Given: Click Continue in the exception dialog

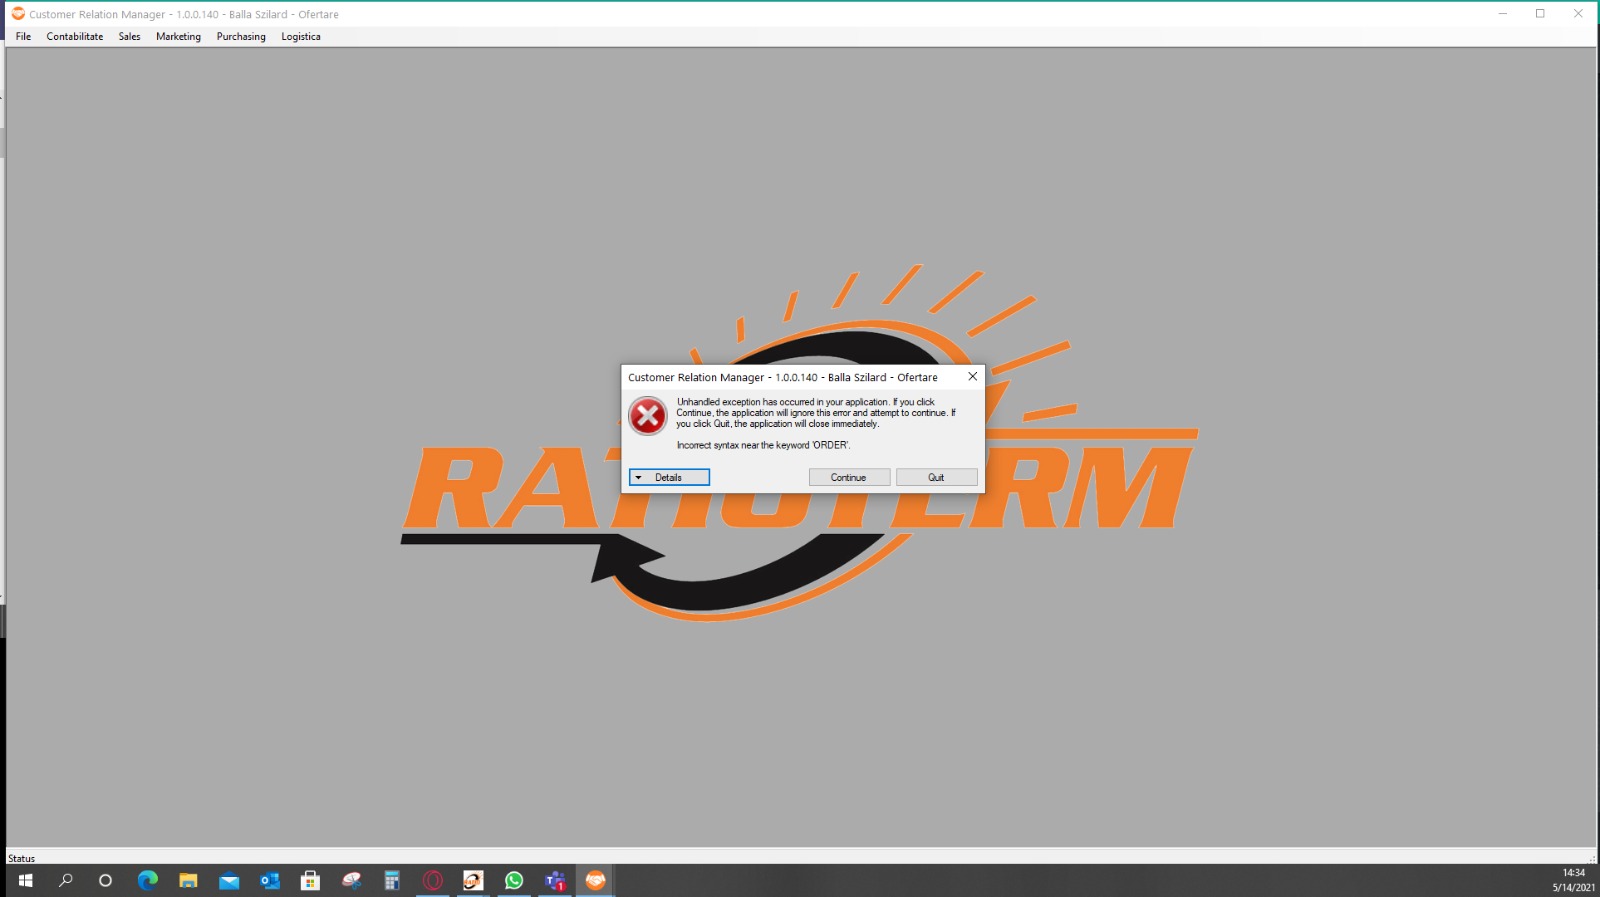Looking at the screenshot, I should click(x=849, y=478).
